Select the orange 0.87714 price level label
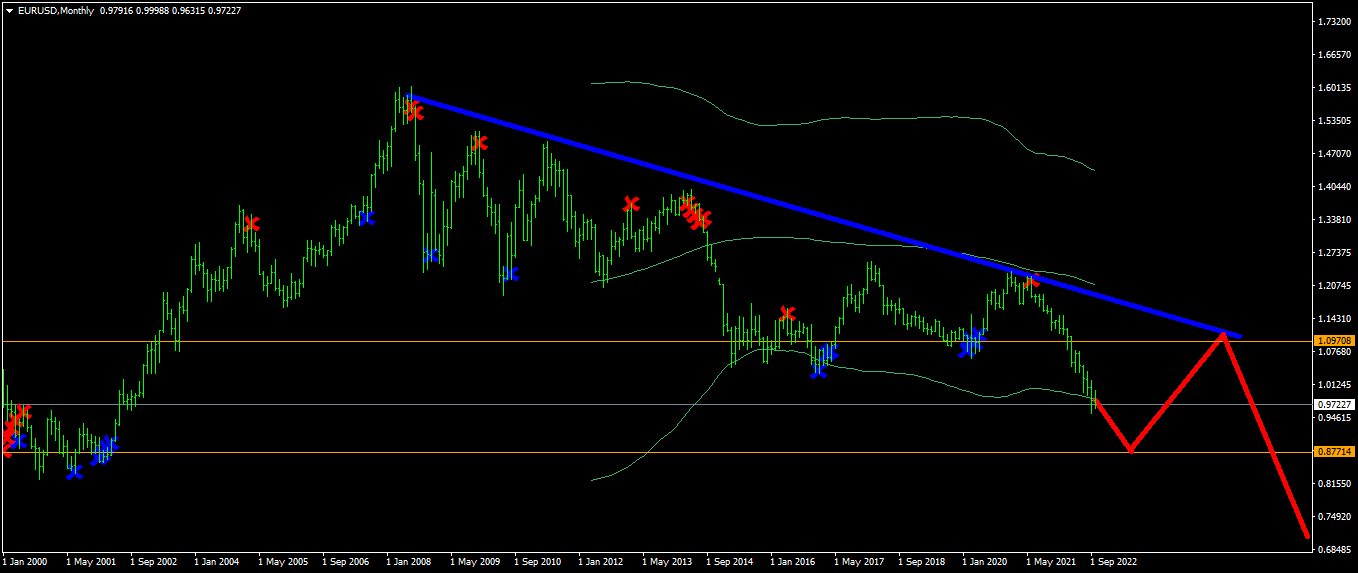 click(x=1334, y=452)
